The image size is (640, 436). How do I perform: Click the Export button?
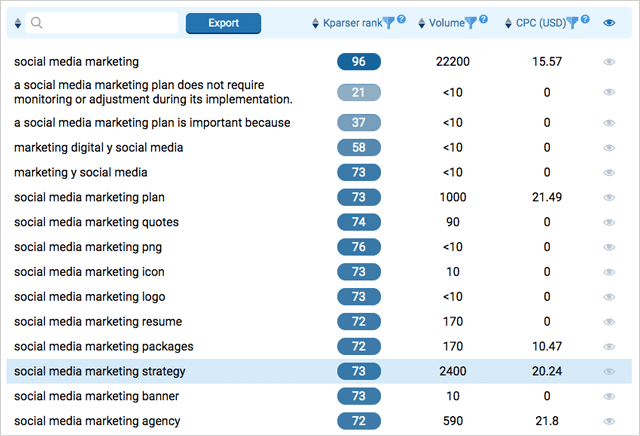click(223, 23)
